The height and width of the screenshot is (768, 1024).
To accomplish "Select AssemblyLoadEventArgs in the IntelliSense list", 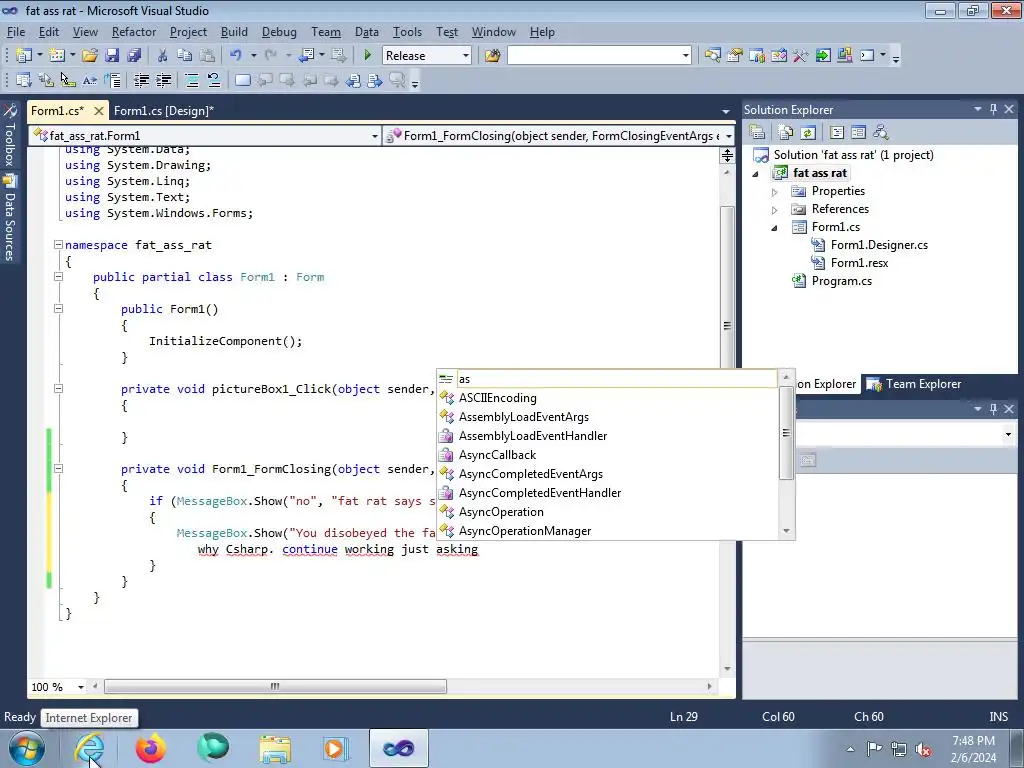I will 524,417.
